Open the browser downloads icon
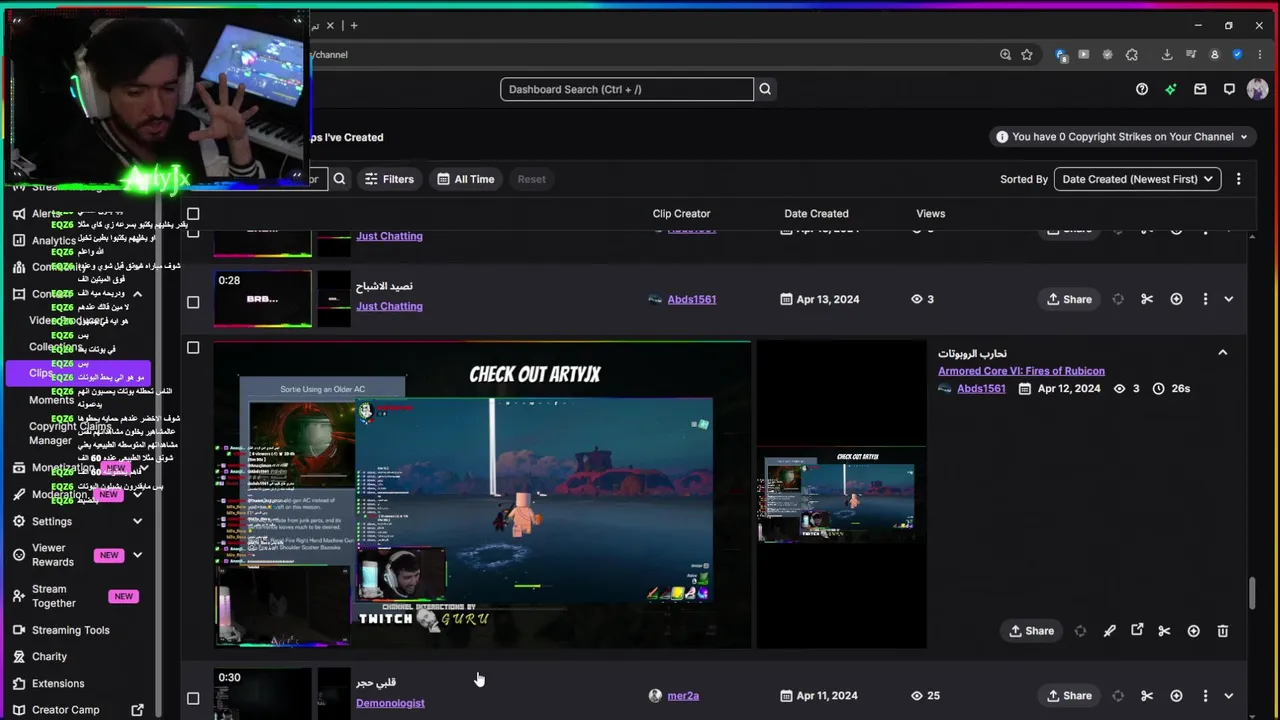 tap(1167, 54)
